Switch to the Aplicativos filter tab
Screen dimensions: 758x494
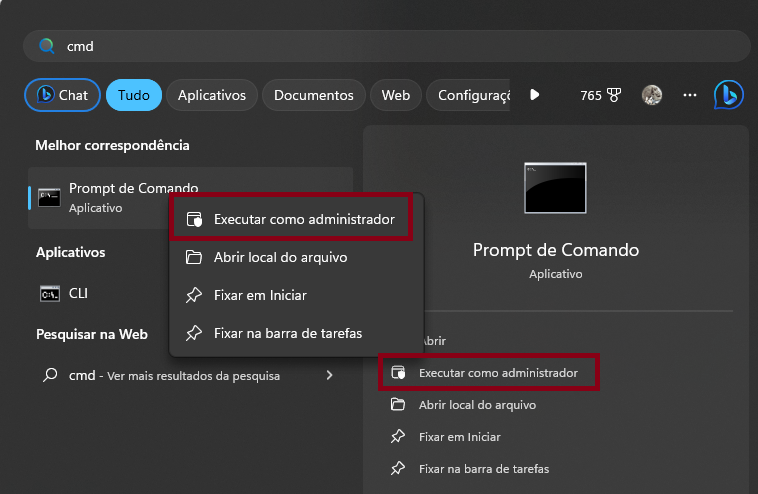coord(212,95)
